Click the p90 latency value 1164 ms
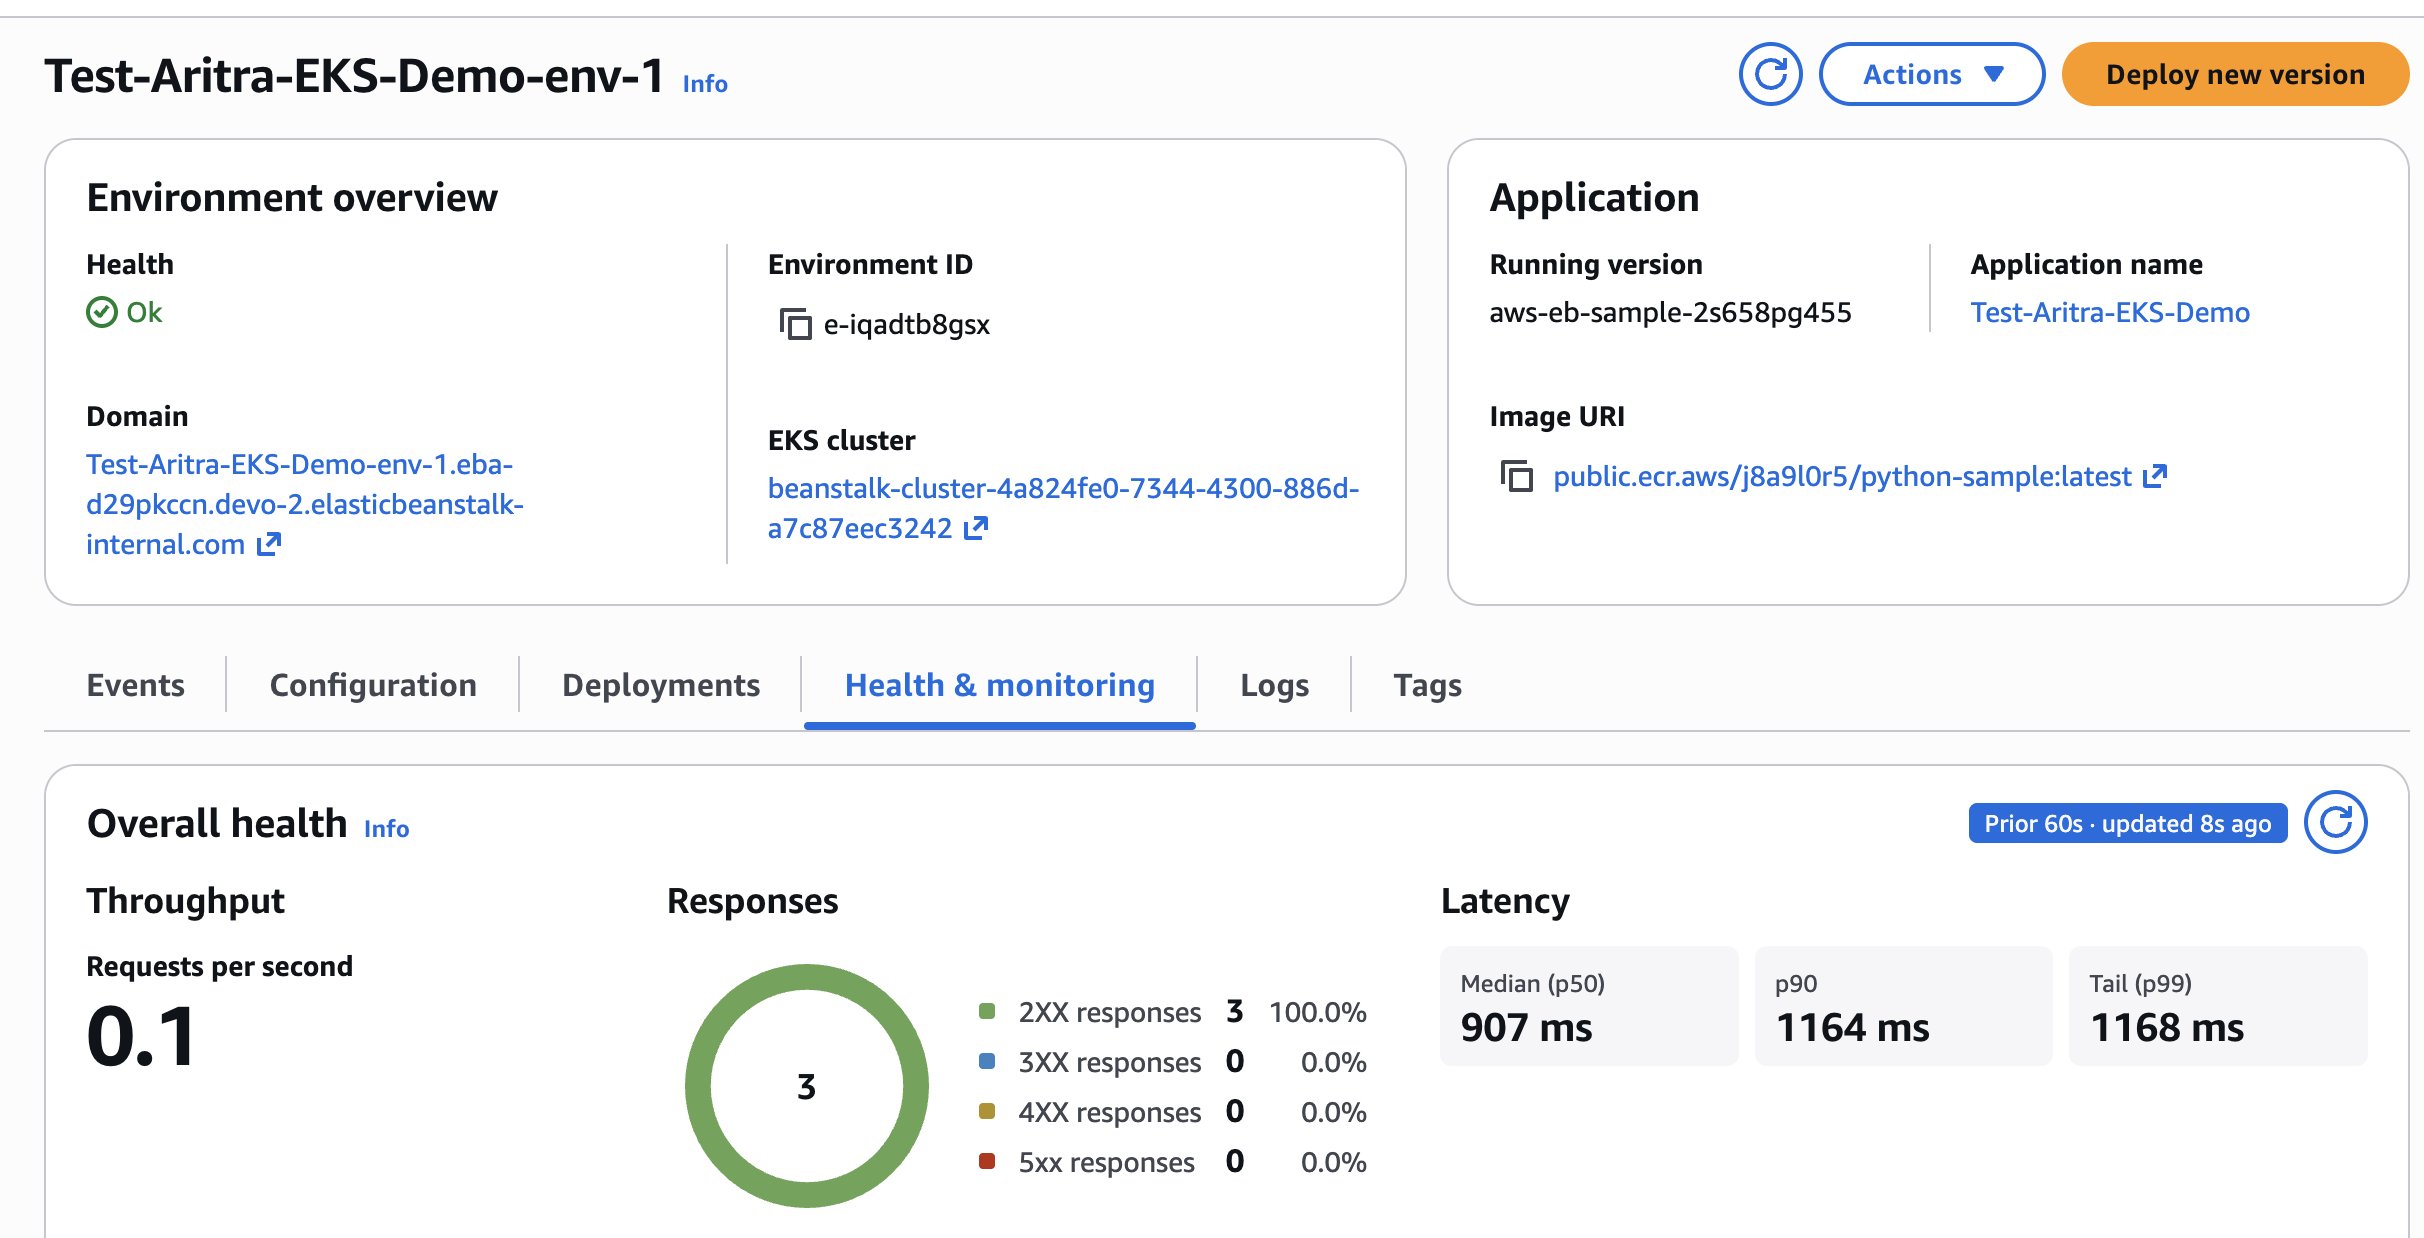The height and width of the screenshot is (1238, 2424). (x=1852, y=1028)
